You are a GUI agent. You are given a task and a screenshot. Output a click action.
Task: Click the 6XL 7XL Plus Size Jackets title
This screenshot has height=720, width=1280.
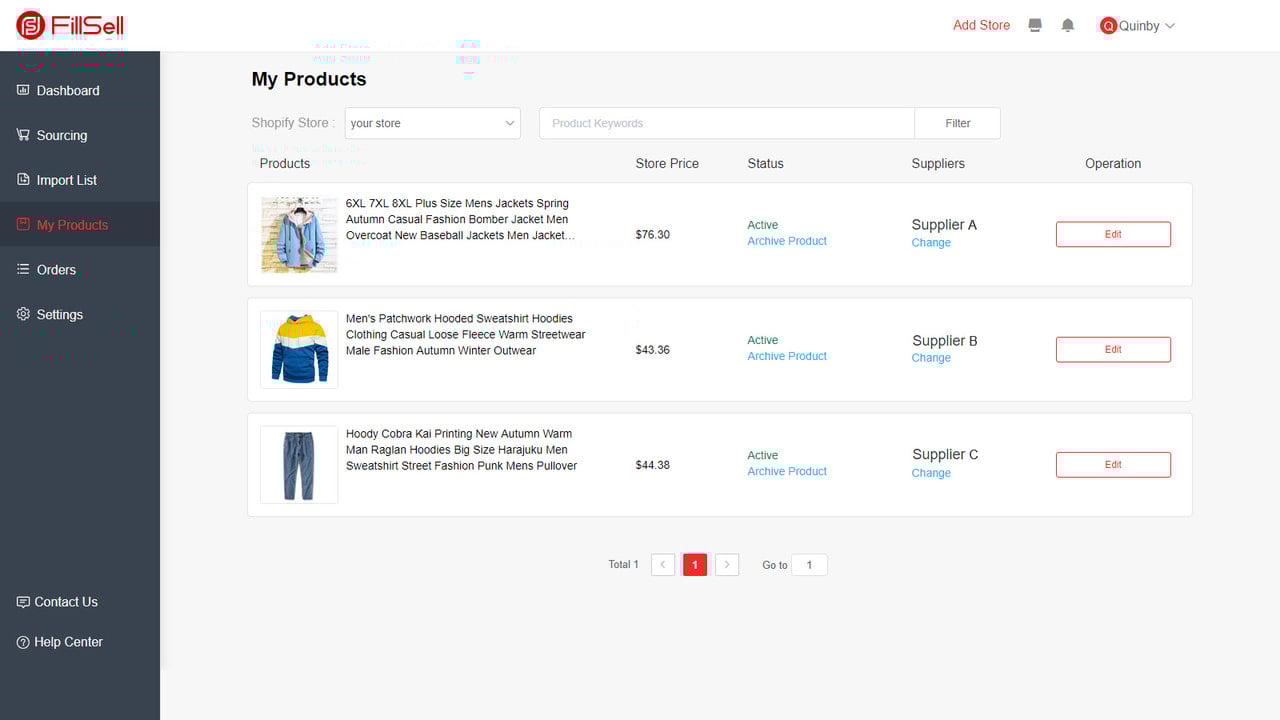tap(460, 220)
